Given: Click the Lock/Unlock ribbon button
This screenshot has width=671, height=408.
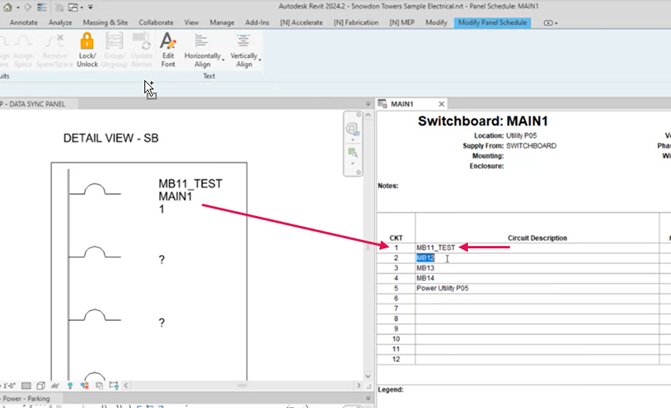Looking at the screenshot, I should [x=87, y=50].
